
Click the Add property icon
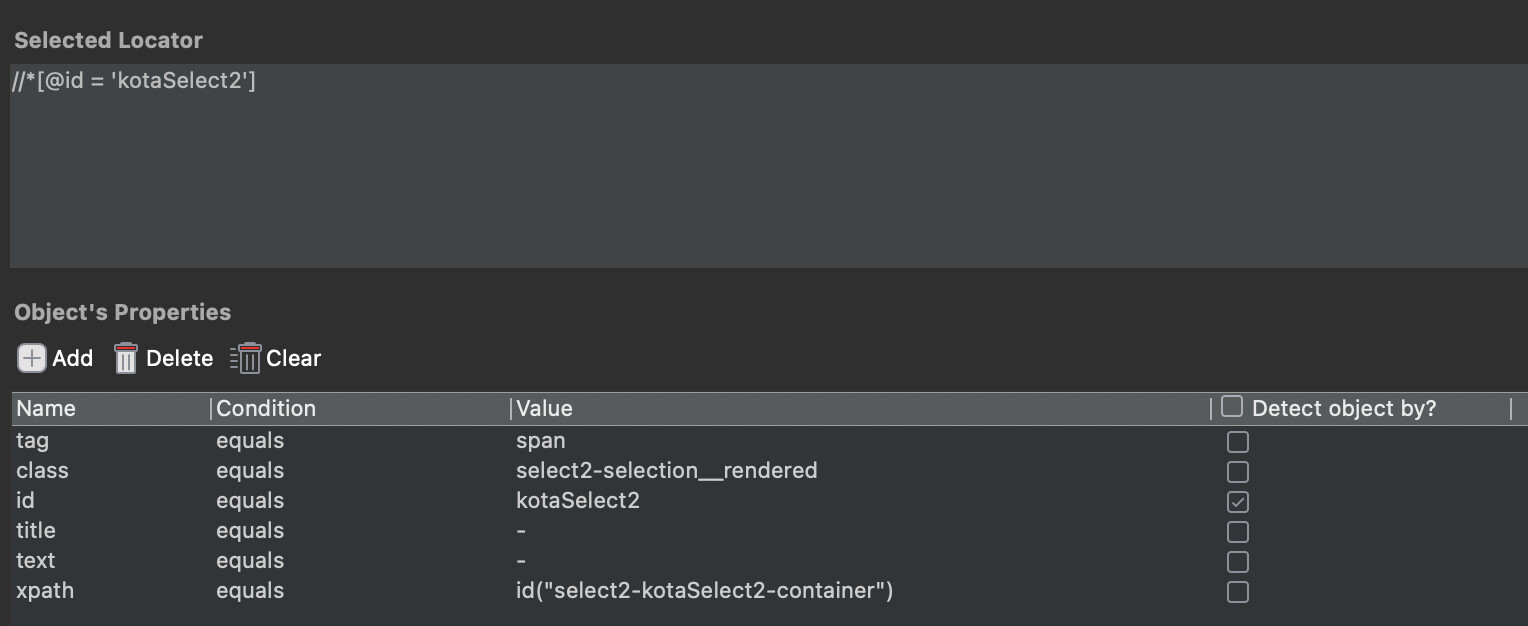point(32,358)
